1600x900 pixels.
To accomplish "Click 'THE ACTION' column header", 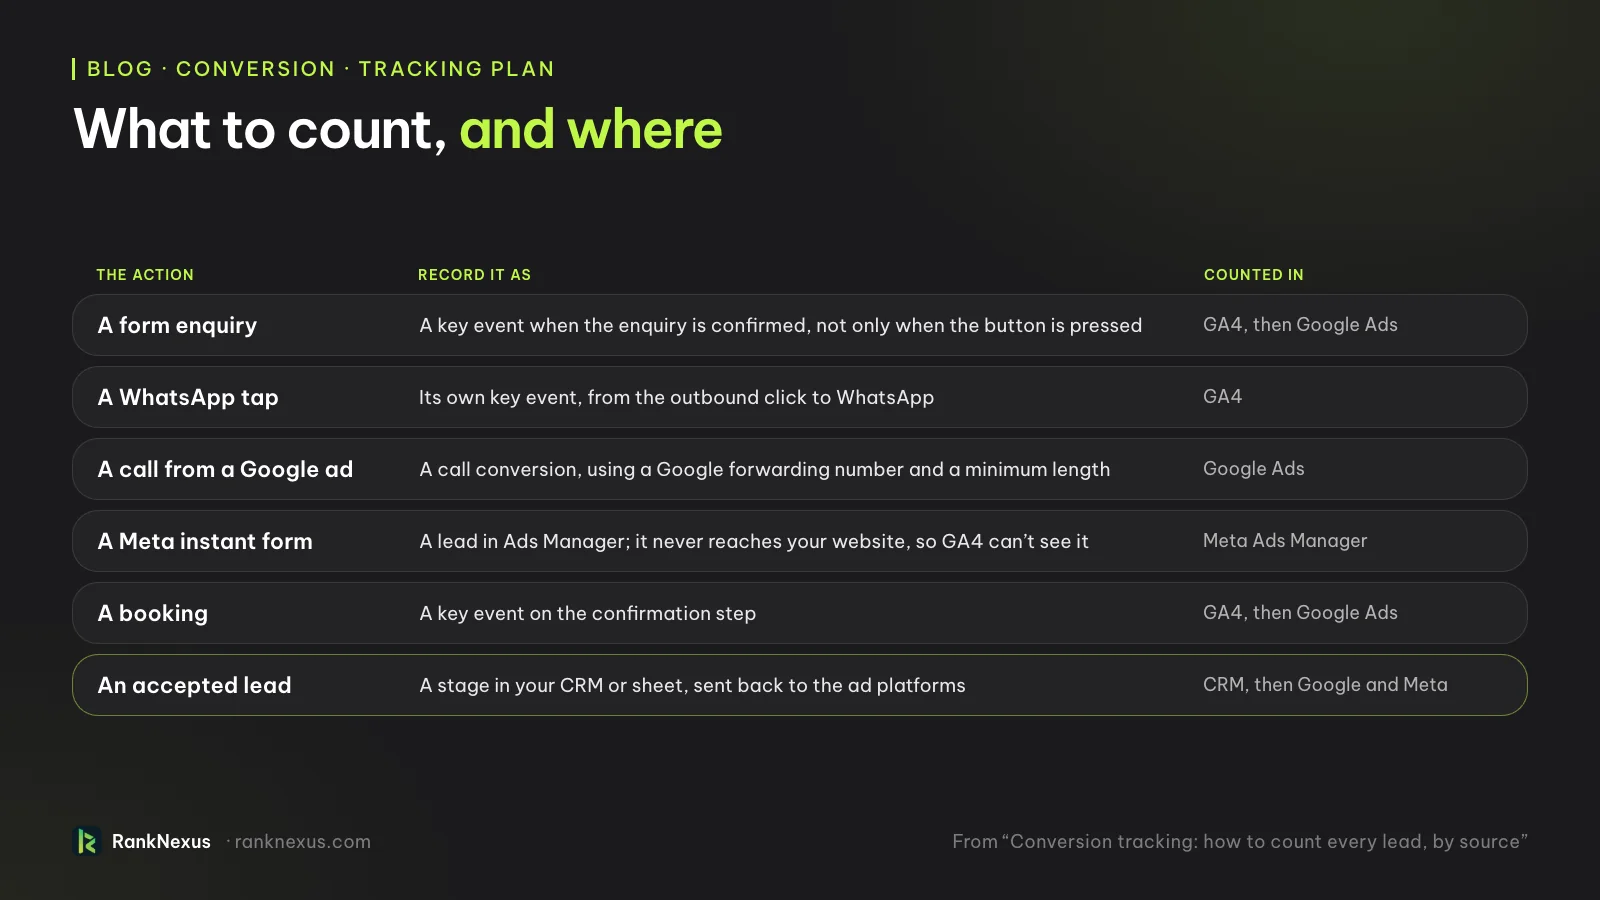I will (145, 275).
